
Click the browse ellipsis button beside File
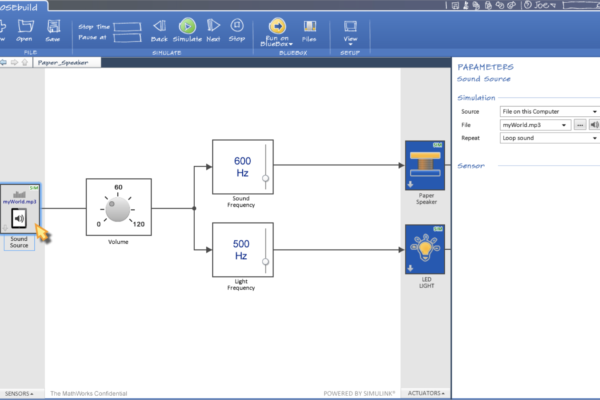tap(579, 125)
